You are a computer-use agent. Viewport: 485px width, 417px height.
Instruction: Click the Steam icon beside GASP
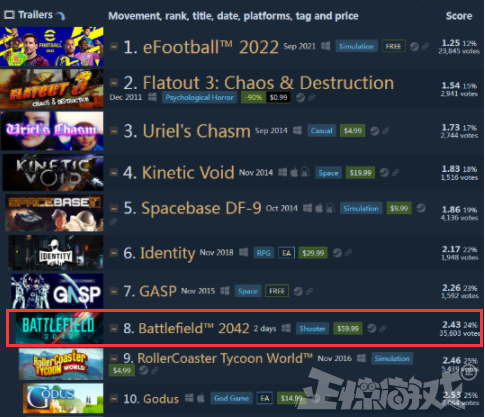[x=298, y=291]
